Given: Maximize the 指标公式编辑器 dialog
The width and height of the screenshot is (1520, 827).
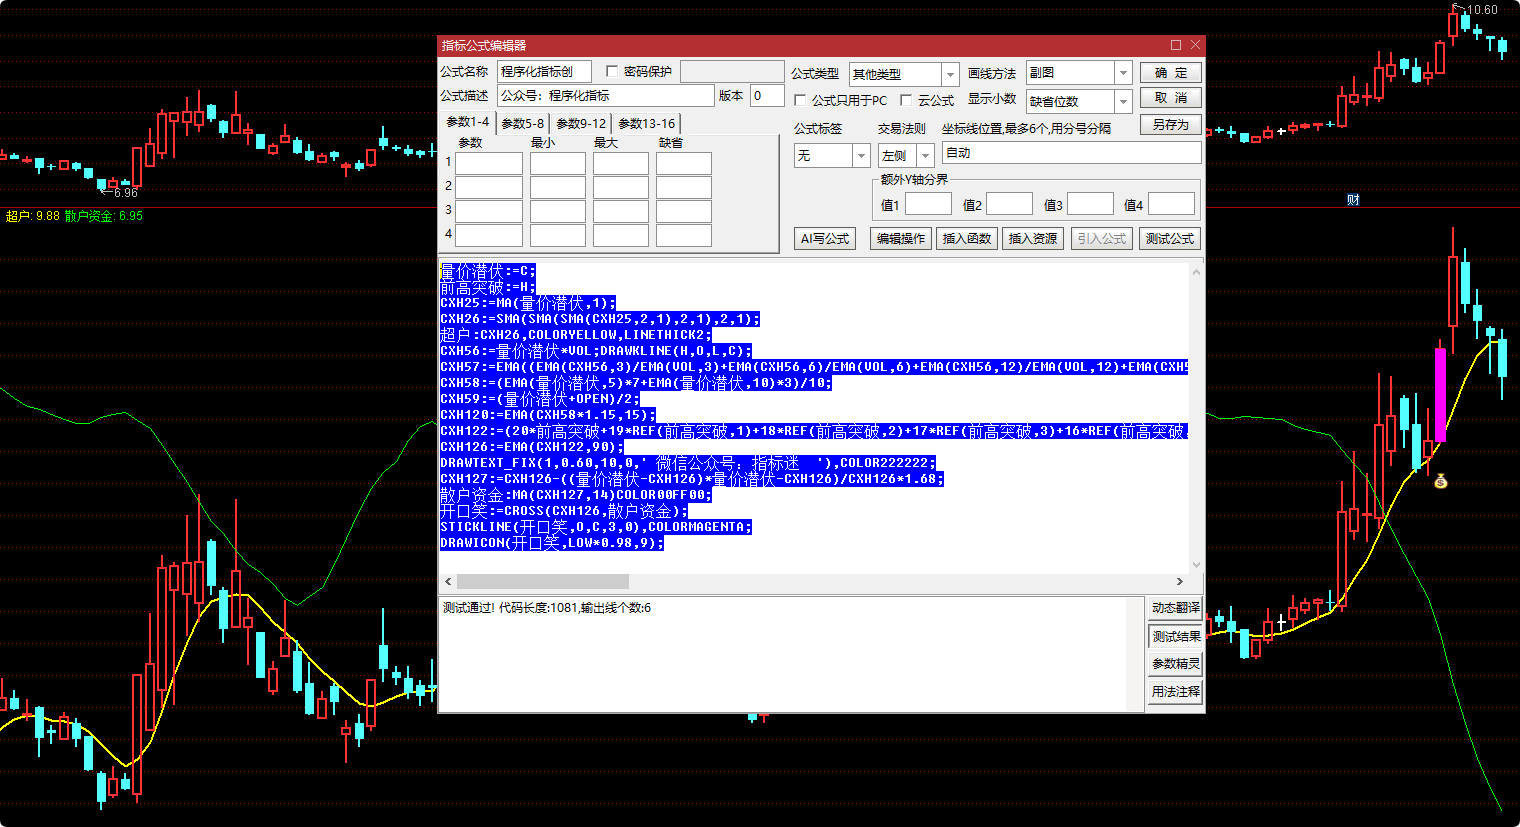Looking at the screenshot, I should (1176, 45).
